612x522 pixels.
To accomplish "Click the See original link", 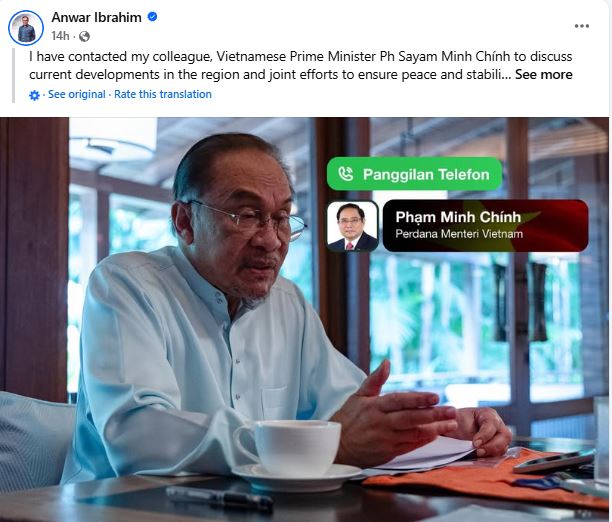I will tap(76, 94).
